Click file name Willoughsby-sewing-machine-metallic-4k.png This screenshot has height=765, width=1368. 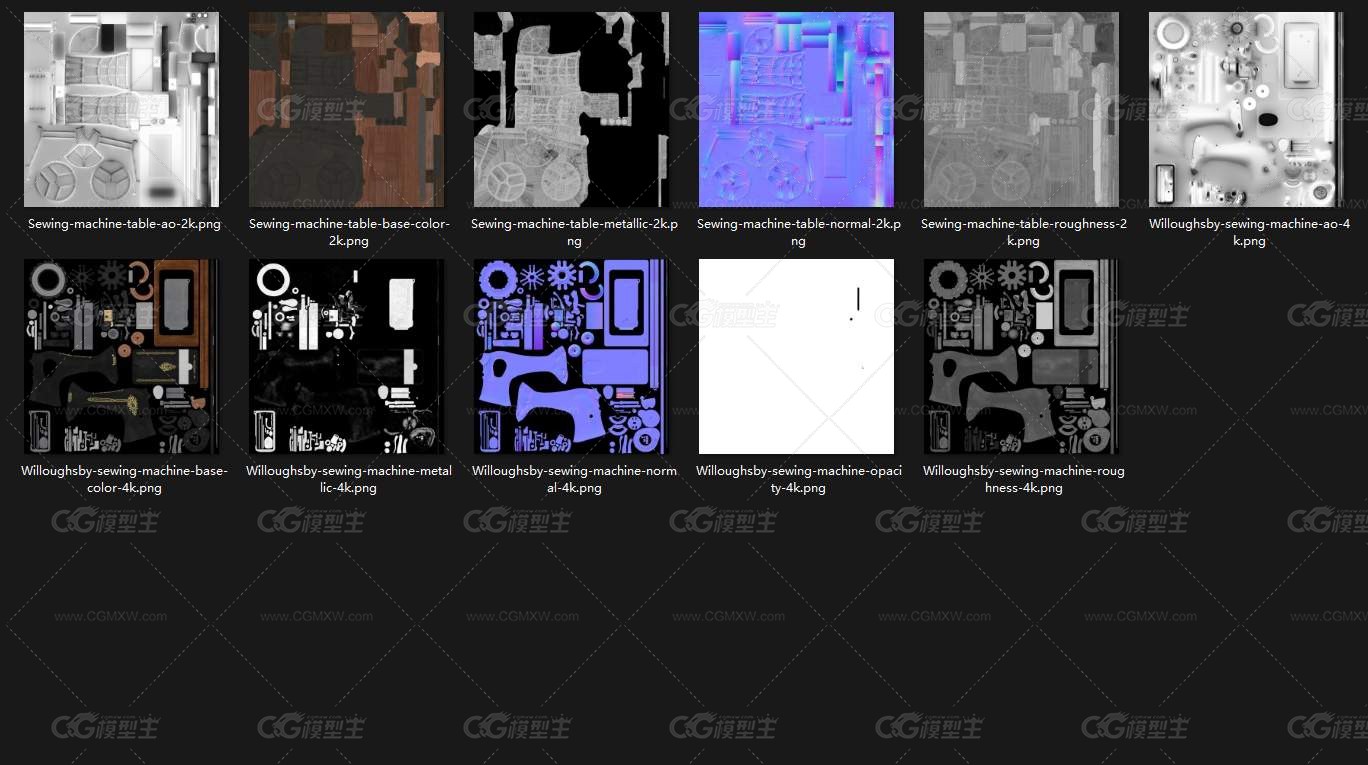349,480
